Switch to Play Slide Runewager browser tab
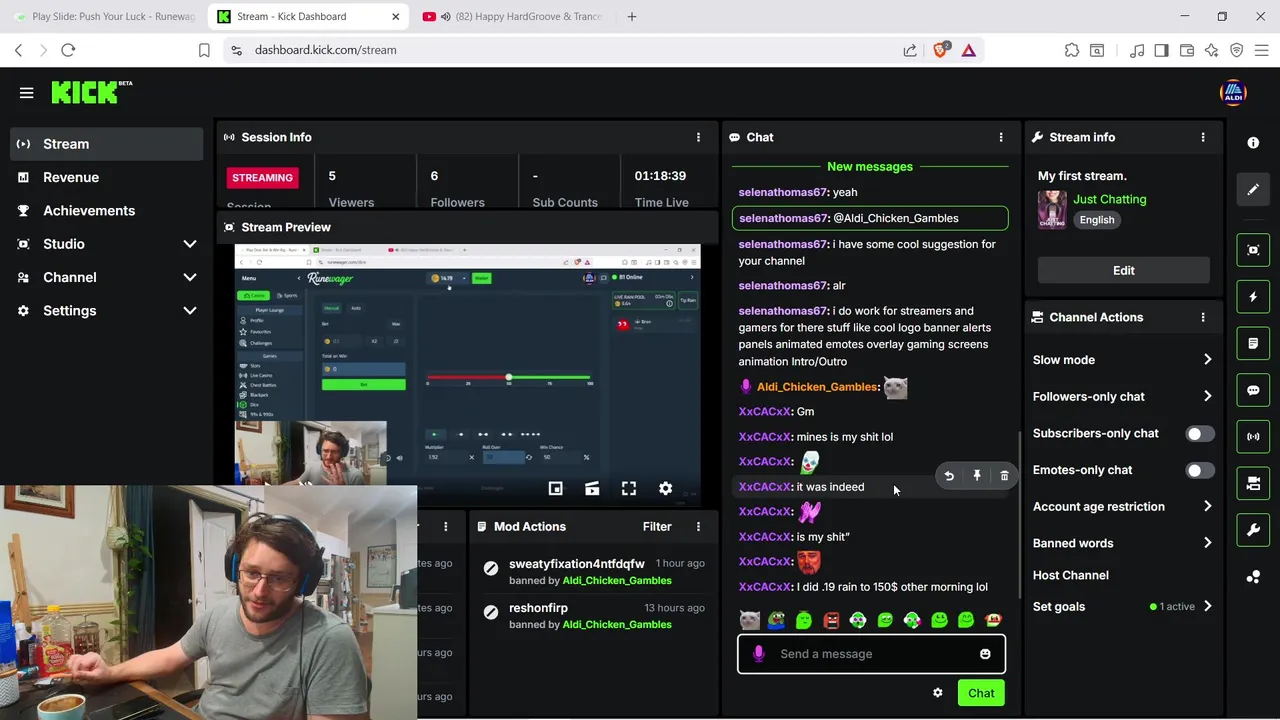Screen dimensions: 1280x720 click(105, 16)
